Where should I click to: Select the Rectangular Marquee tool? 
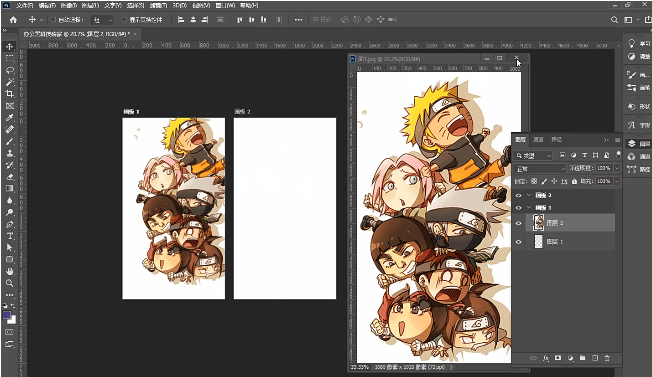10,59
